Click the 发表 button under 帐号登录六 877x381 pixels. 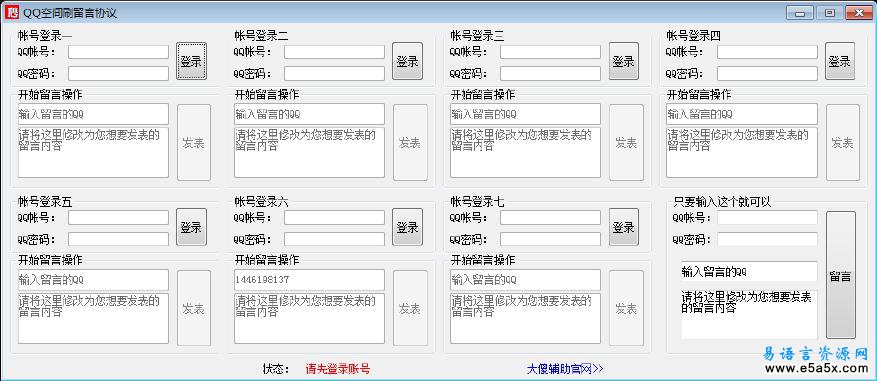tap(410, 308)
